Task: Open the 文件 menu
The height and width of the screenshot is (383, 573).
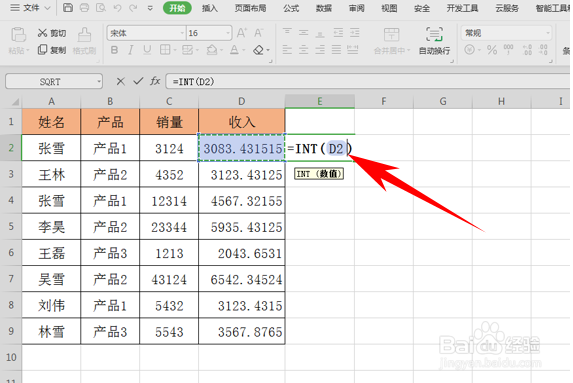Action: [30, 8]
